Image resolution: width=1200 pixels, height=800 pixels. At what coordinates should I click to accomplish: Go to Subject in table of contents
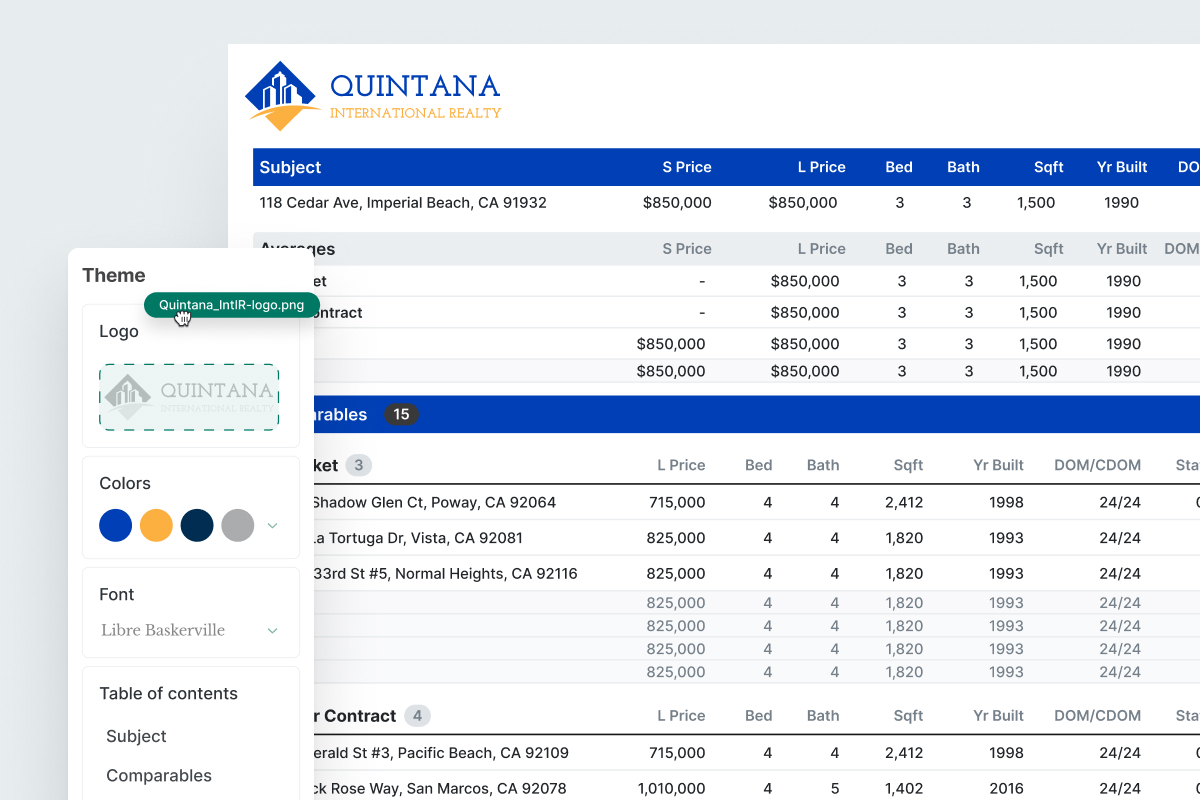click(x=136, y=736)
